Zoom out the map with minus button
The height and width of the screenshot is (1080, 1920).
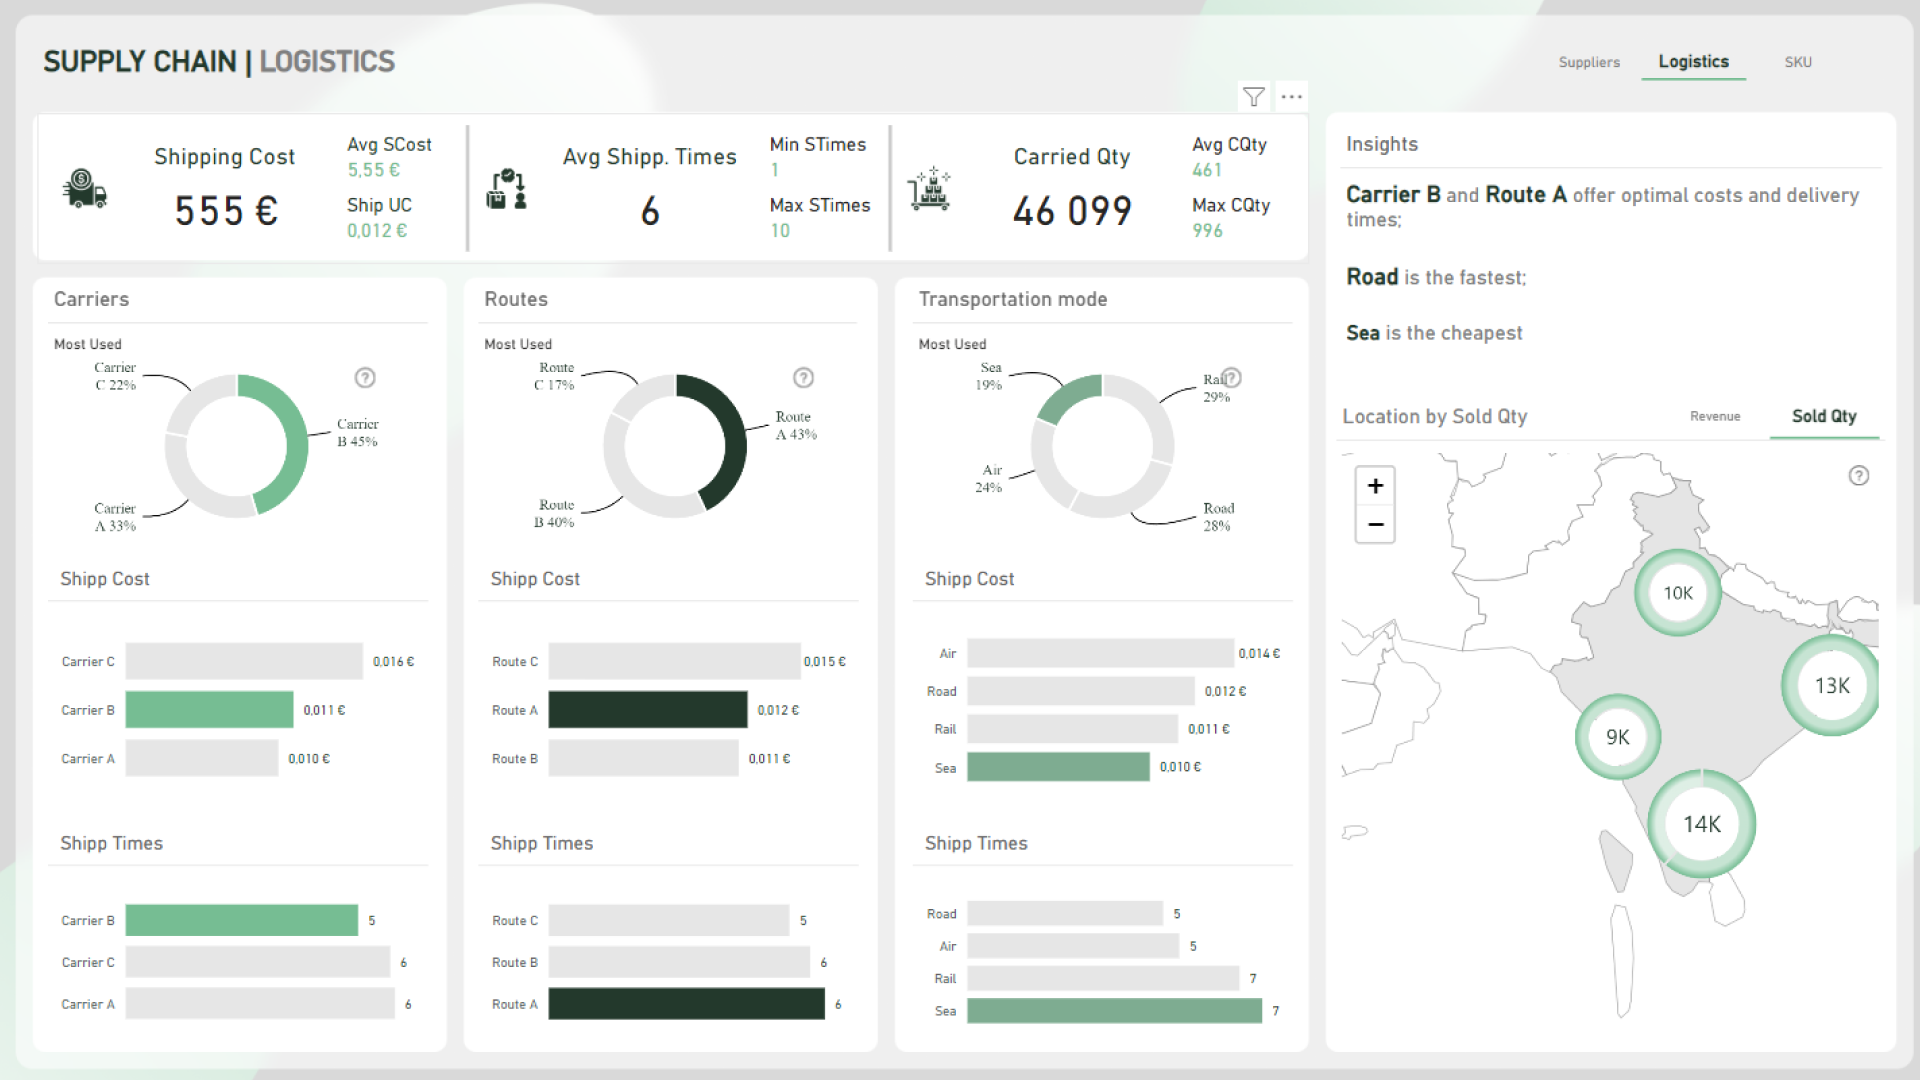click(1375, 524)
